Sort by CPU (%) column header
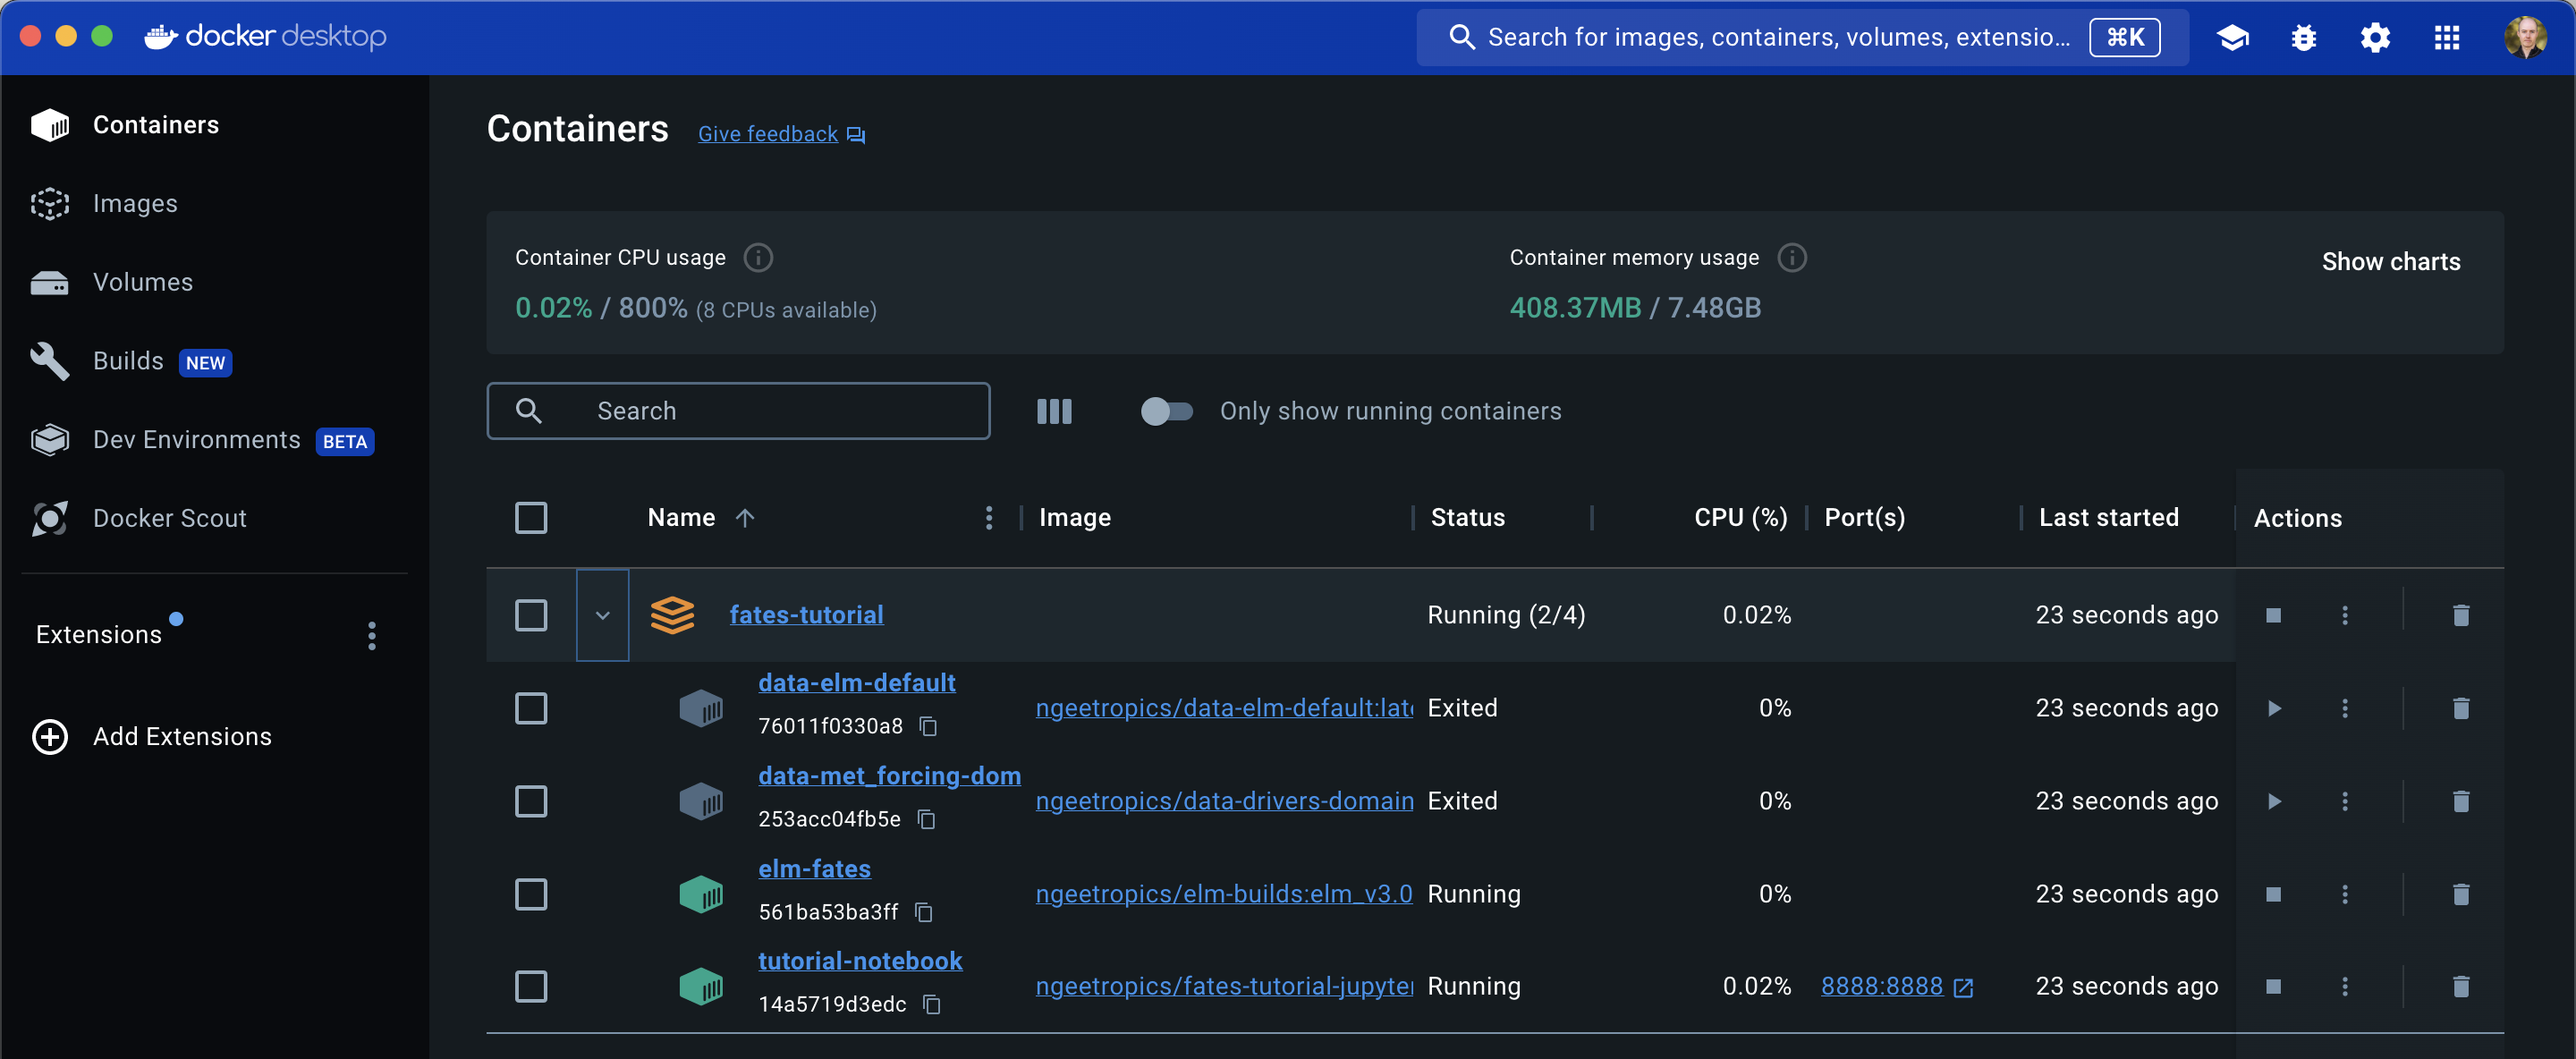 [1740, 517]
